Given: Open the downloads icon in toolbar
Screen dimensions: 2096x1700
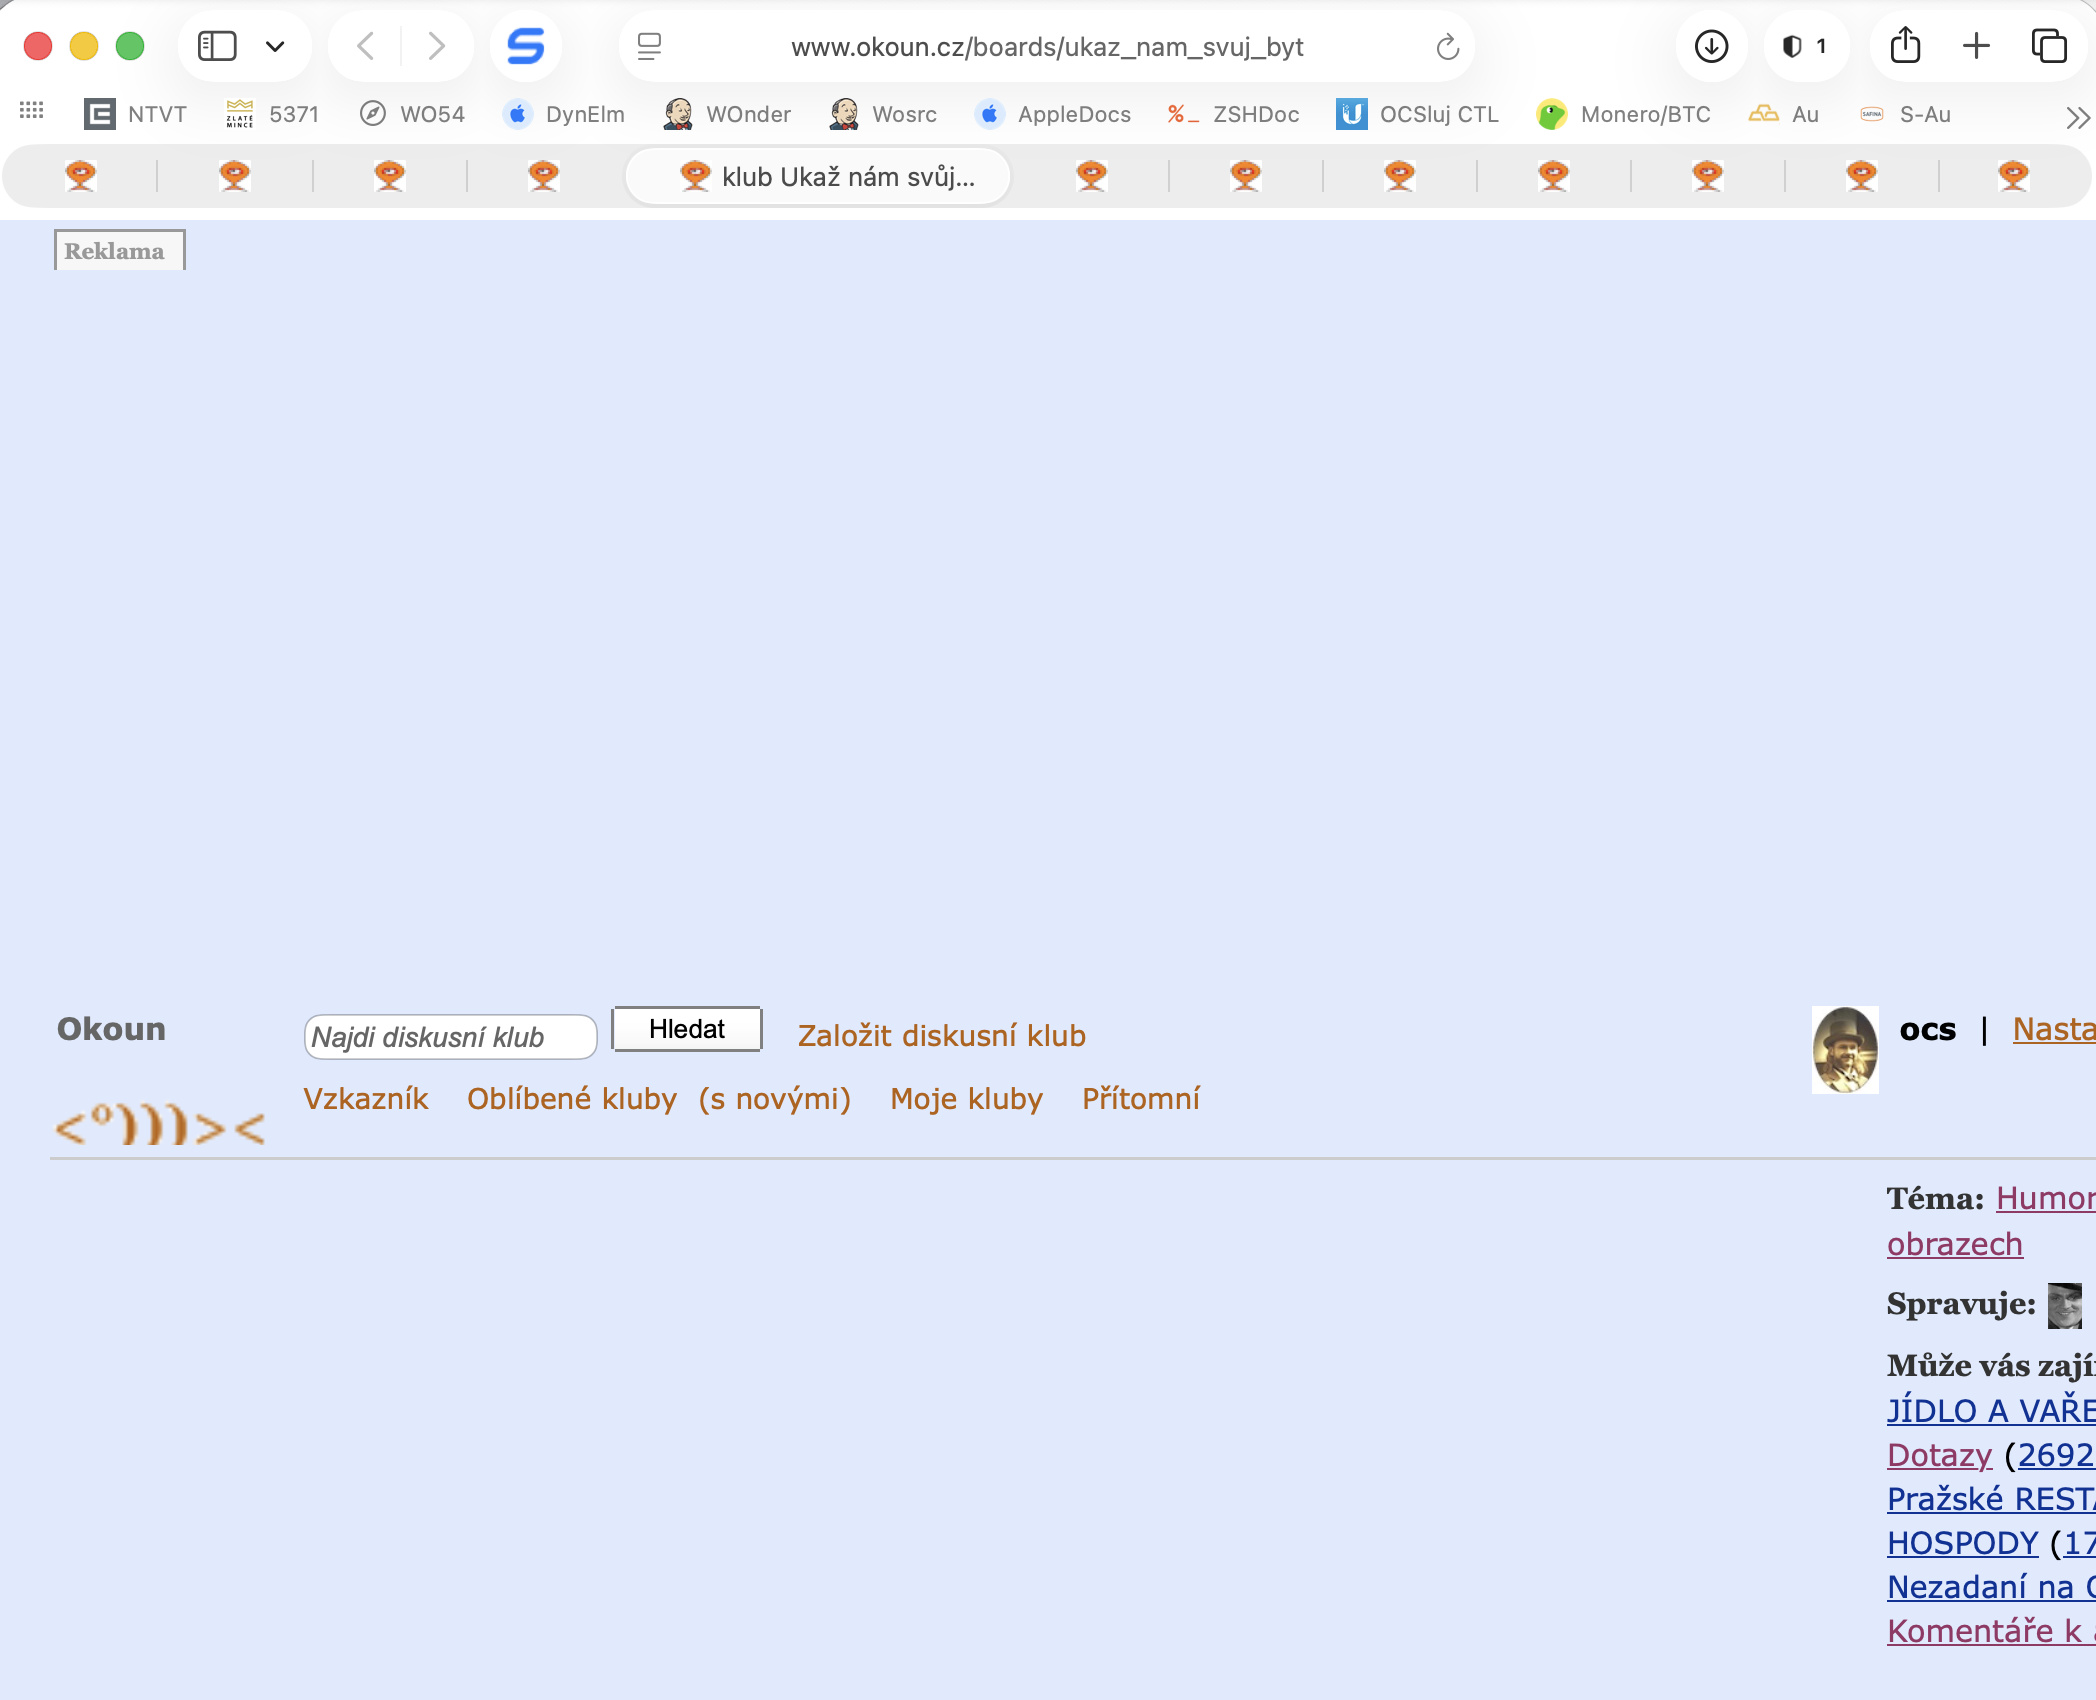Looking at the screenshot, I should tap(1711, 46).
